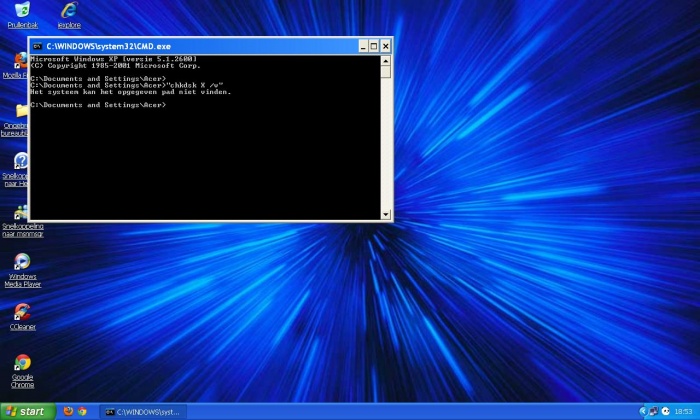700x420 pixels.
Task: Click the taskbar clock showing 18:53
Action: [683, 412]
